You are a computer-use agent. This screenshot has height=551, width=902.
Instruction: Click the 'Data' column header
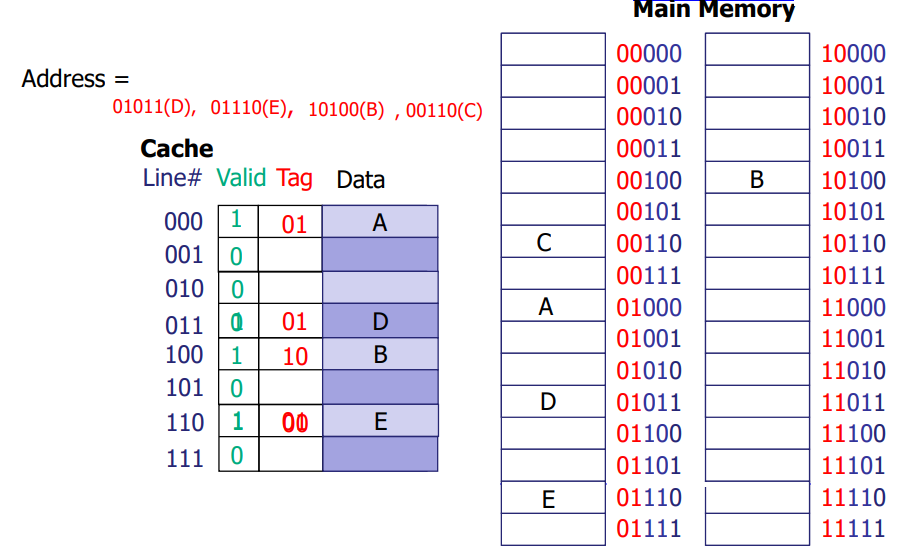point(361,180)
